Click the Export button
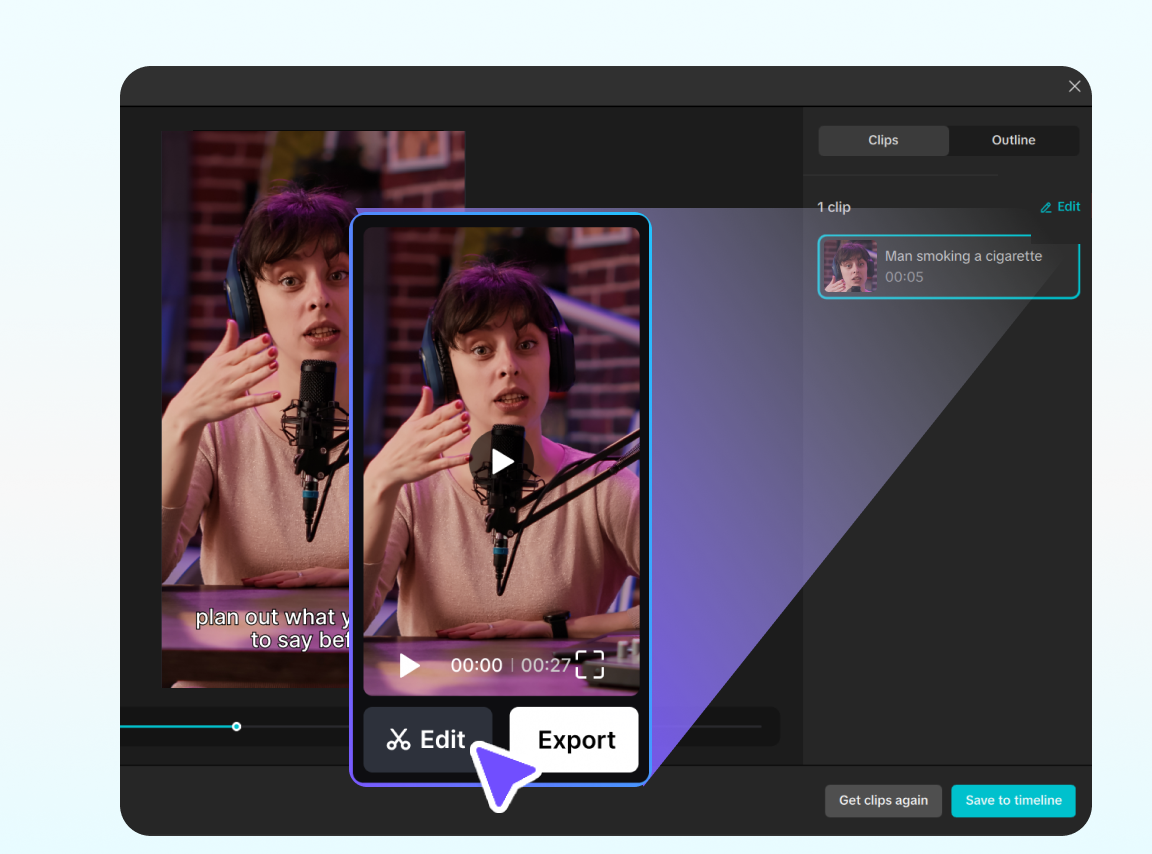Screen dimensions: 1152x854 click(574, 740)
